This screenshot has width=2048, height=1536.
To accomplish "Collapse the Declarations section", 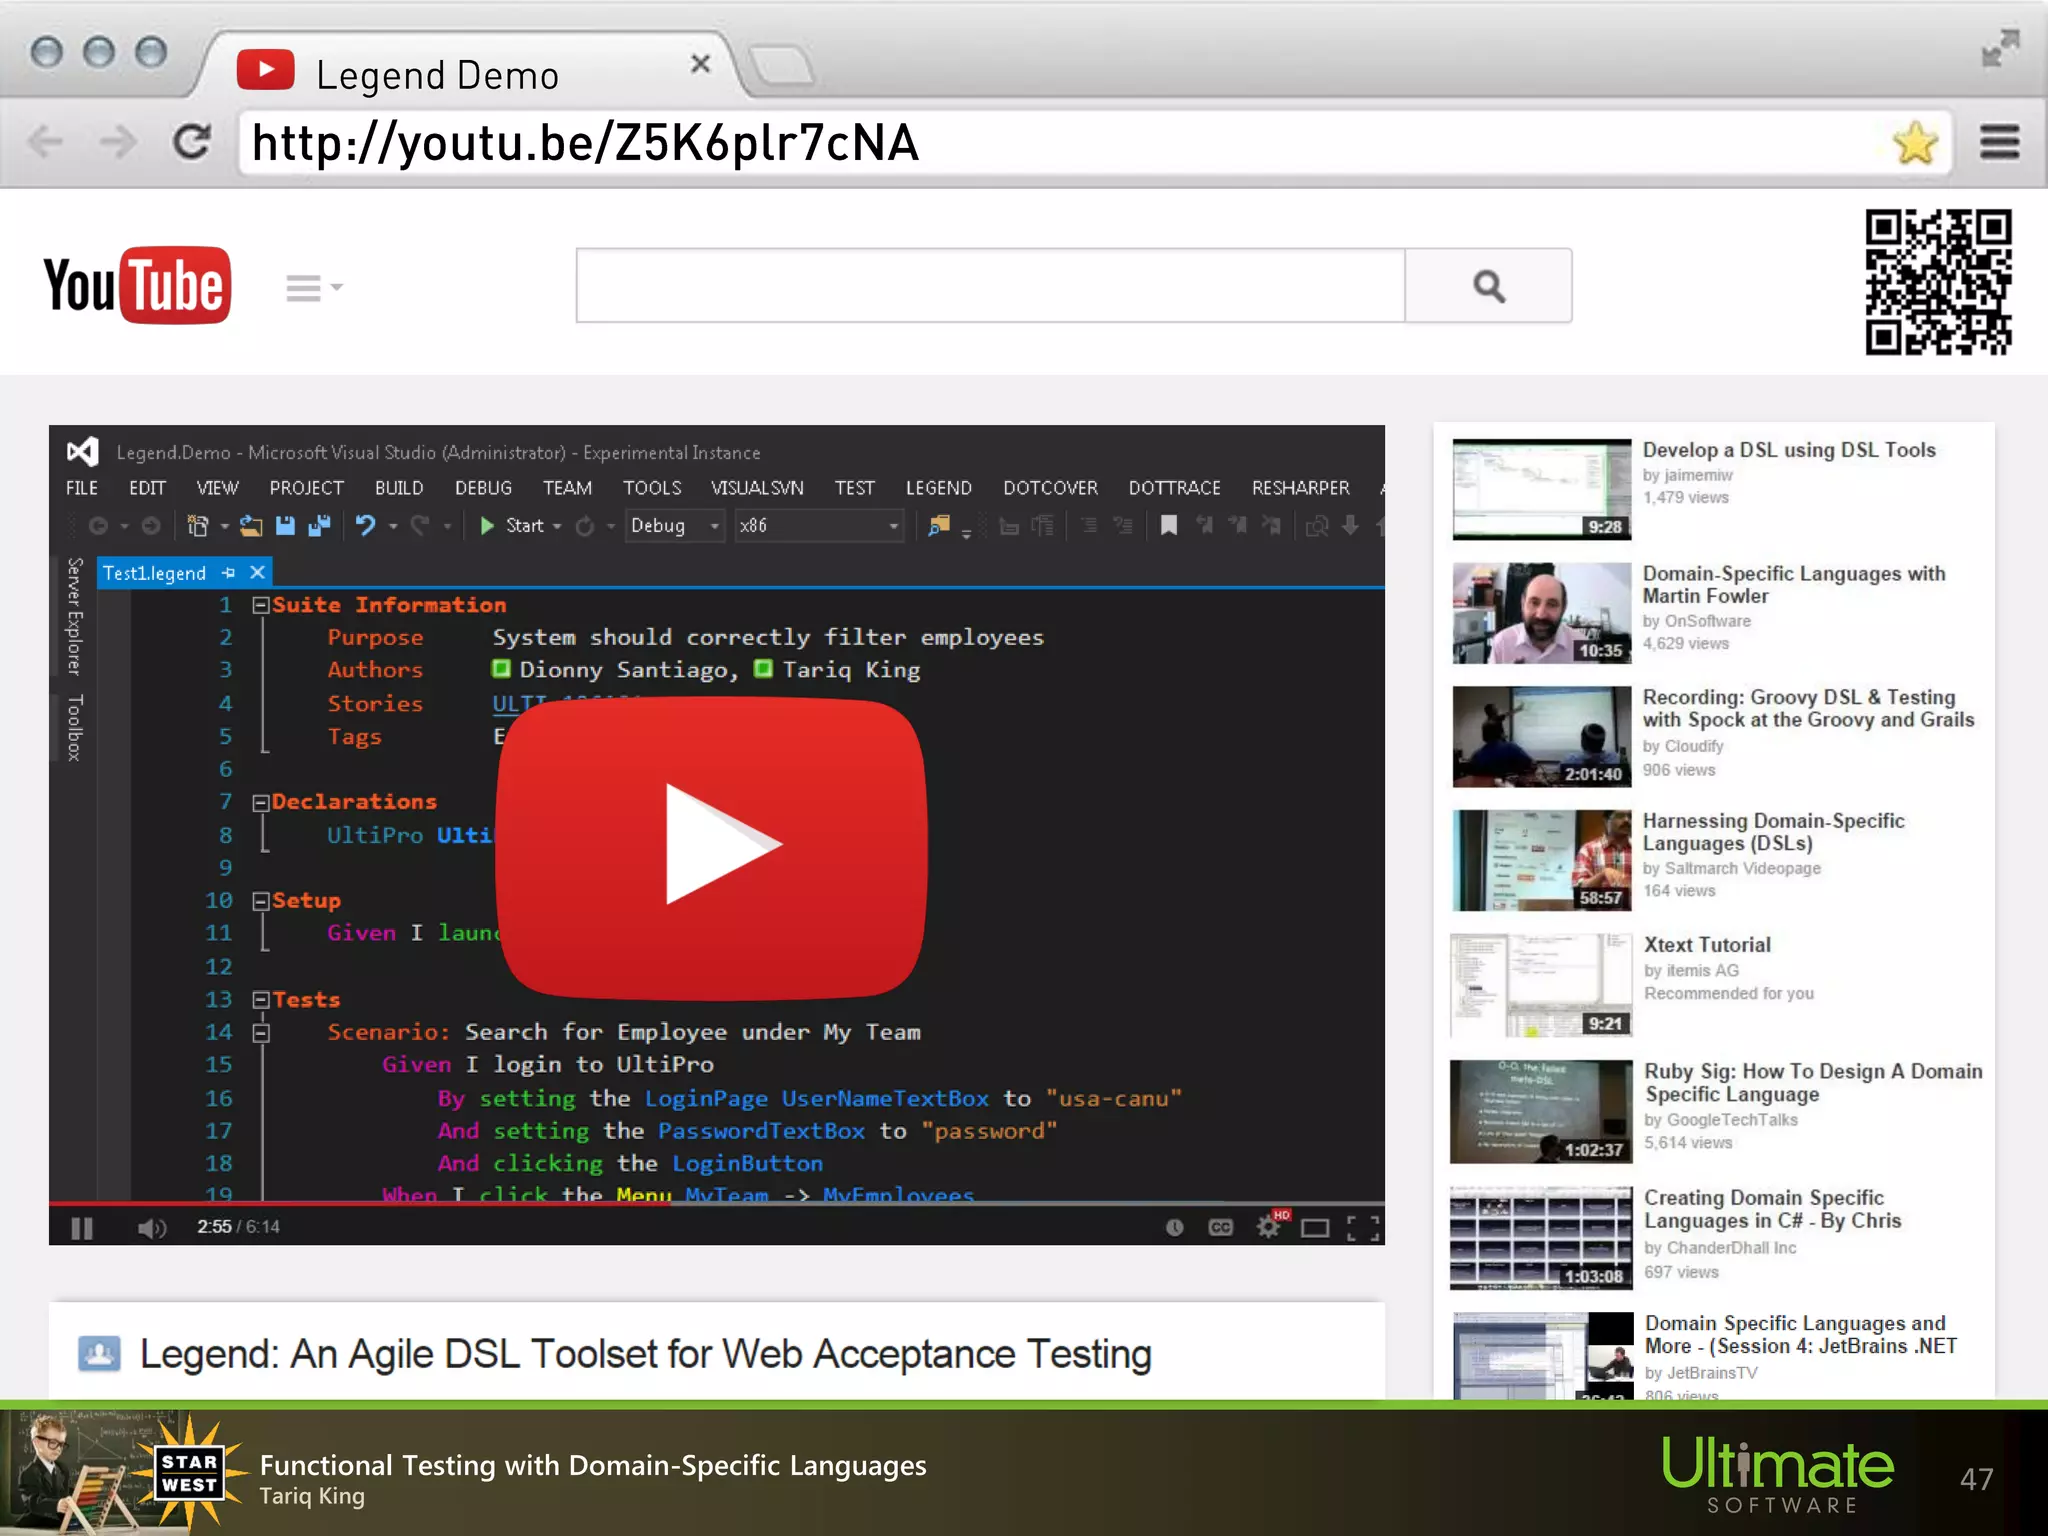I will pos(261,802).
